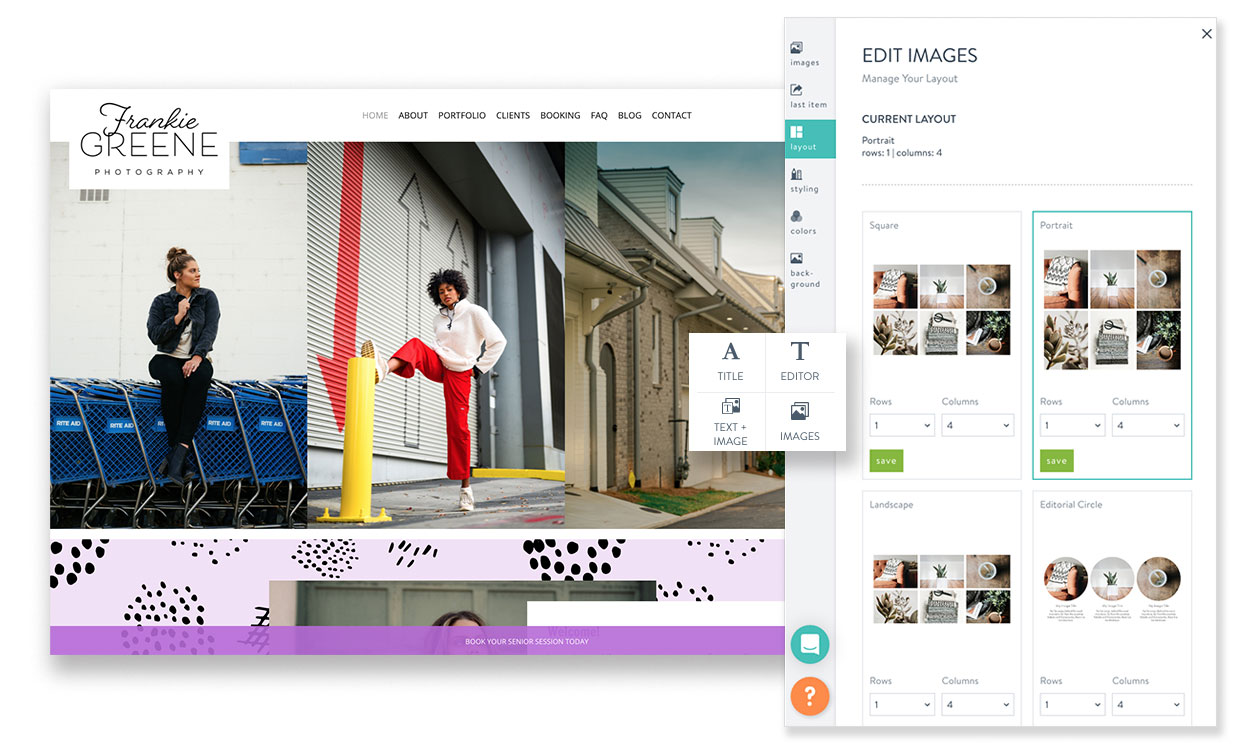The width and height of the screenshot is (1248, 744).
Task: Choose the Square layout preview
Action: tap(941, 310)
